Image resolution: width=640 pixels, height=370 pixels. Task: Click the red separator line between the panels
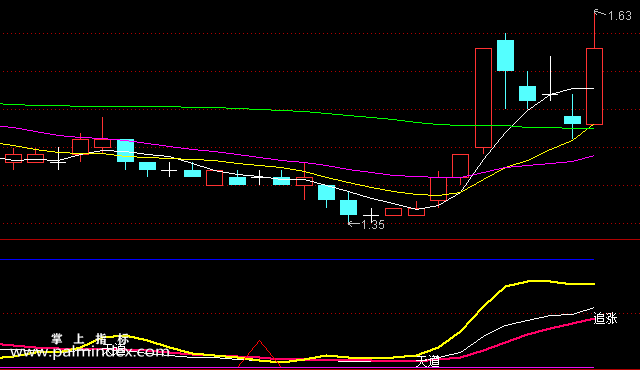pos(320,240)
